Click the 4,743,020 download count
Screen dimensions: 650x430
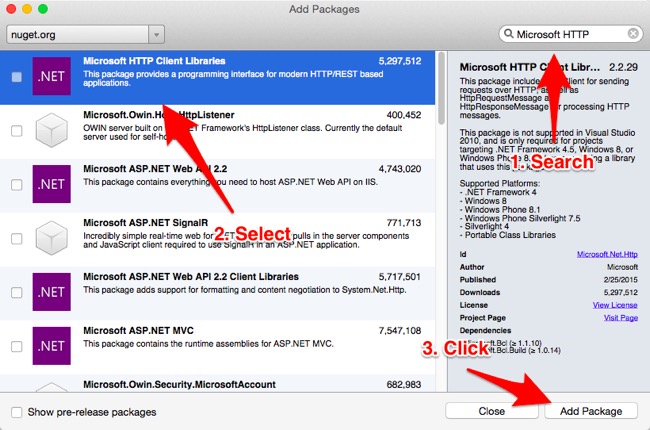(x=400, y=169)
